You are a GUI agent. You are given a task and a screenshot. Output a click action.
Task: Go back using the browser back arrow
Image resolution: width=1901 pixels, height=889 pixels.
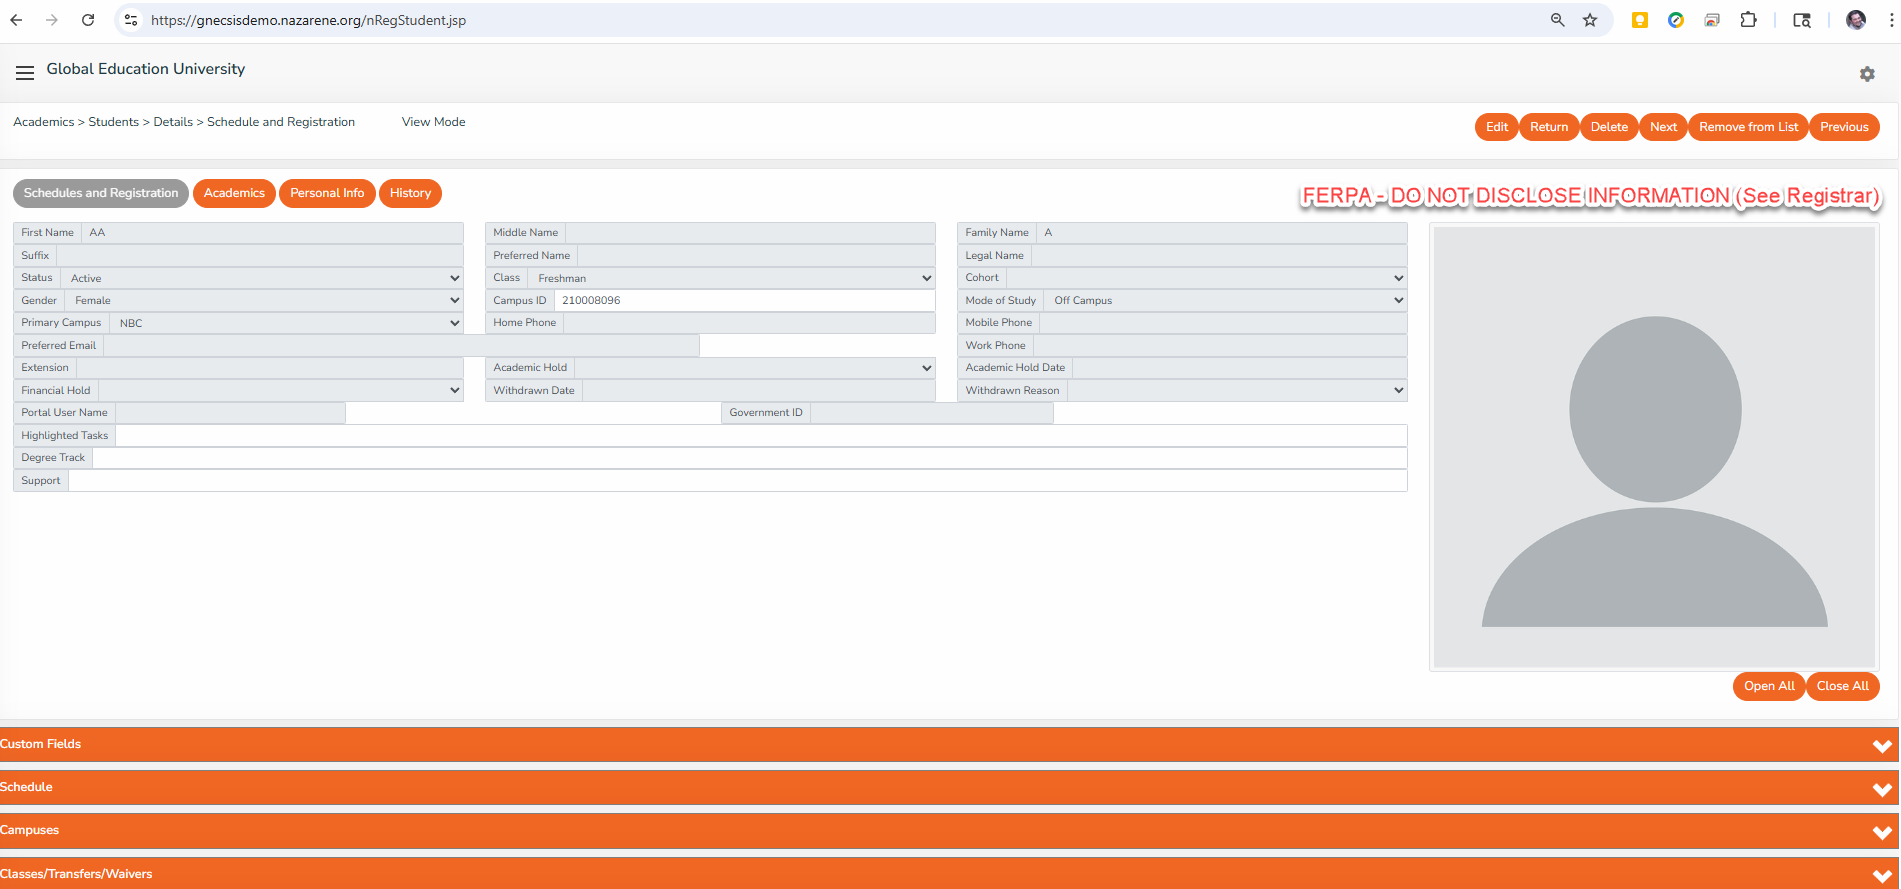pos(17,20)
